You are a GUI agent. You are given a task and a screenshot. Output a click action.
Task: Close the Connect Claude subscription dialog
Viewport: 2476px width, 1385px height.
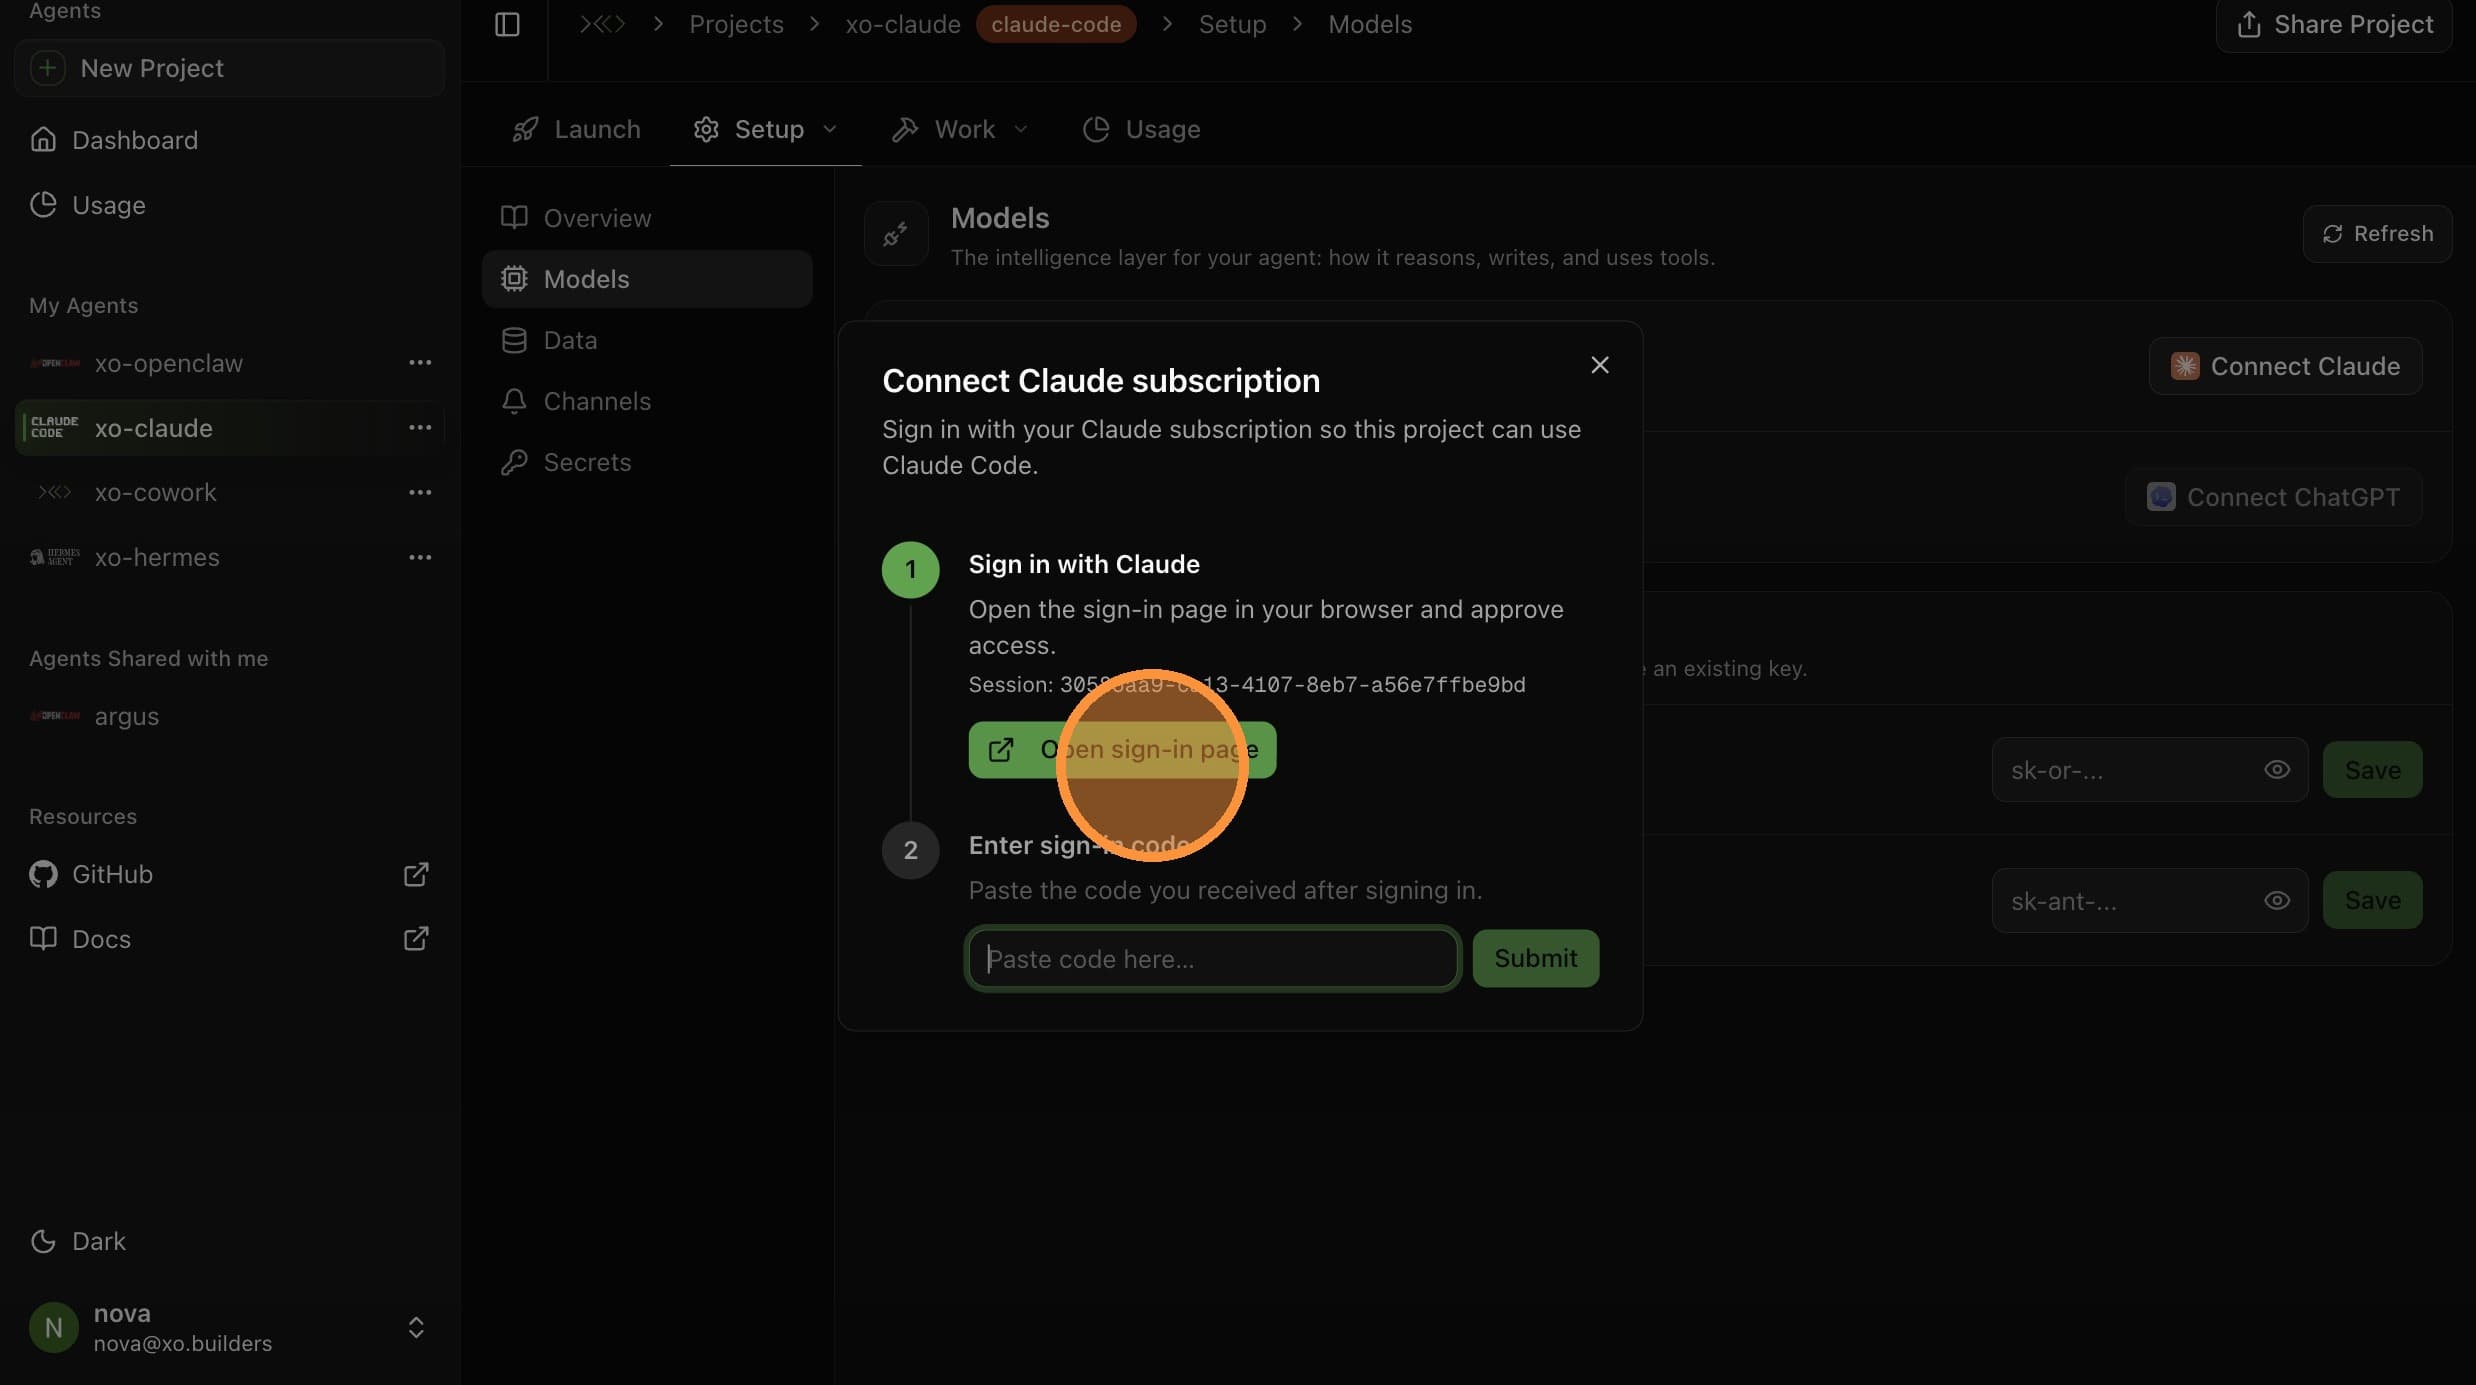tap(1600, 365)
